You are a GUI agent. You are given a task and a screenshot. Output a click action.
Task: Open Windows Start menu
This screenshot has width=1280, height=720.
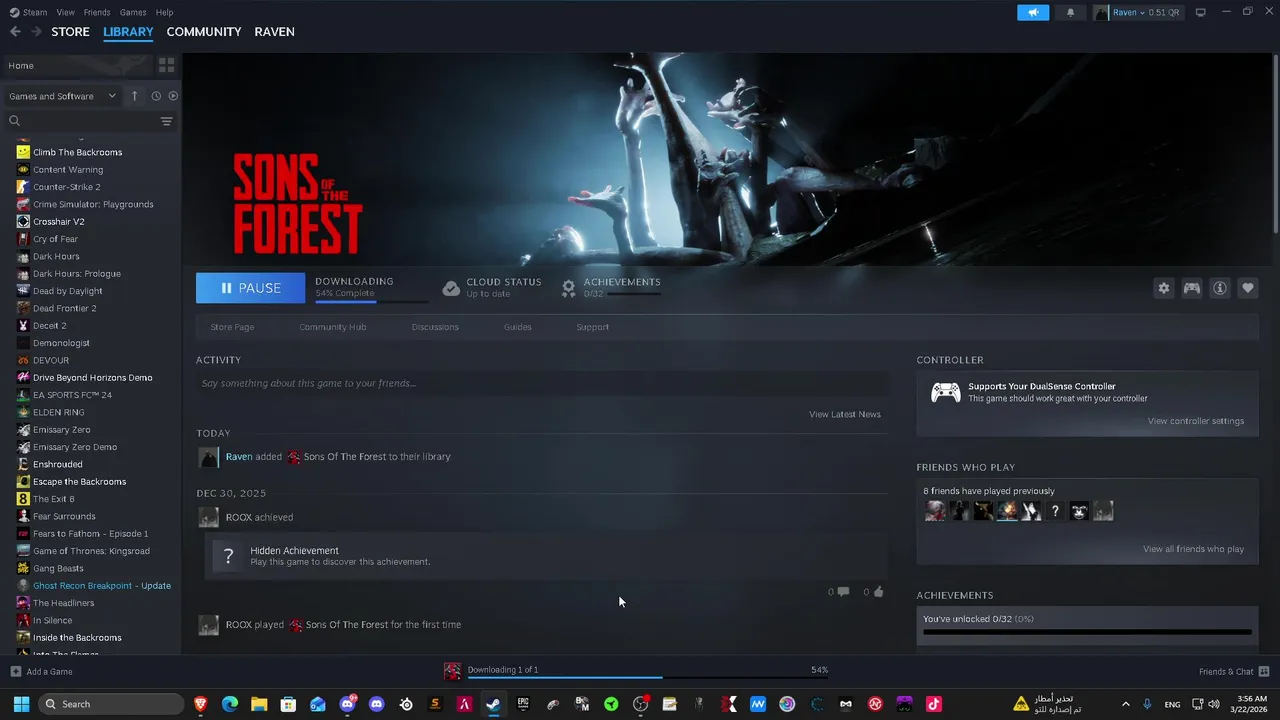coord(21,704)
